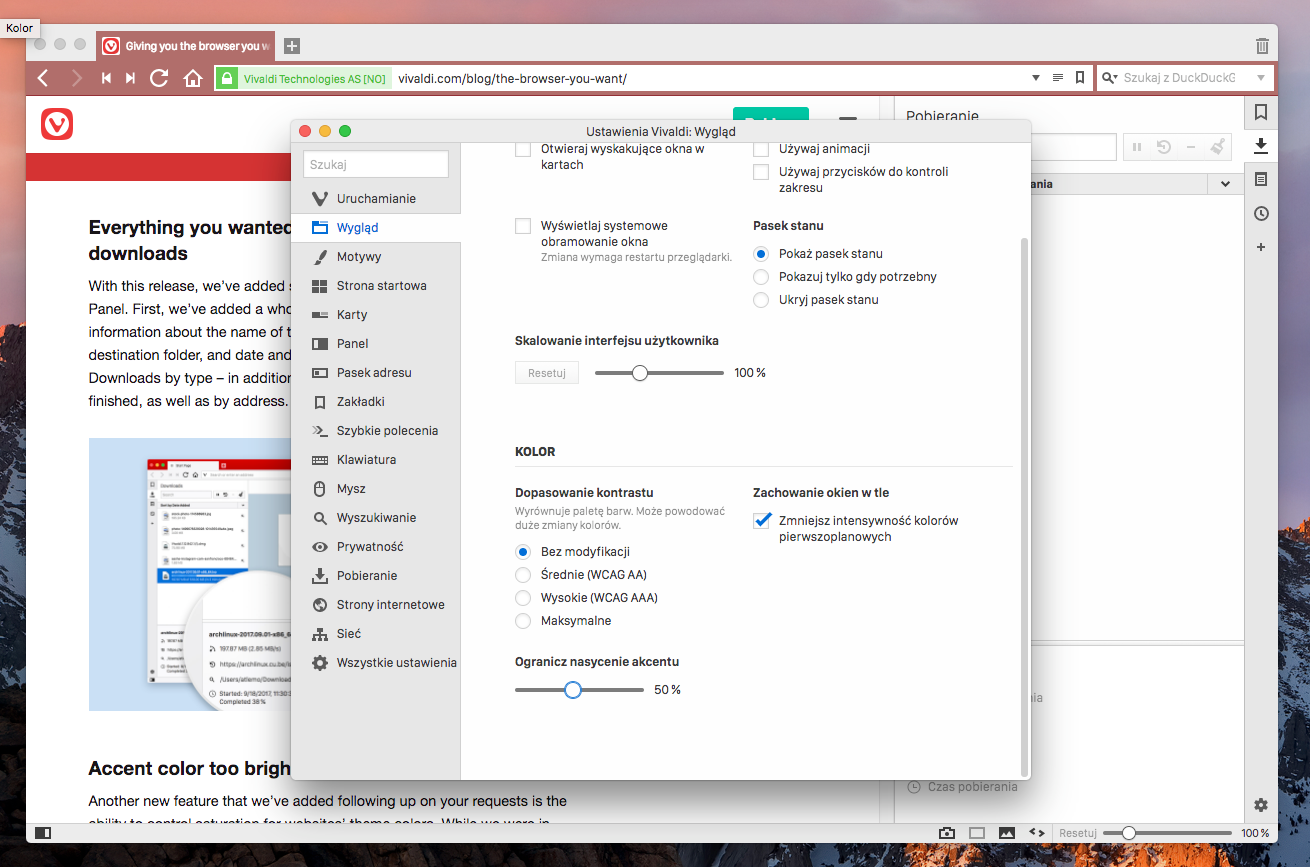Select 'Pokaż pasek stanu' radio
The height and width of the screenshot is (867, 1310).
(761, 254)
